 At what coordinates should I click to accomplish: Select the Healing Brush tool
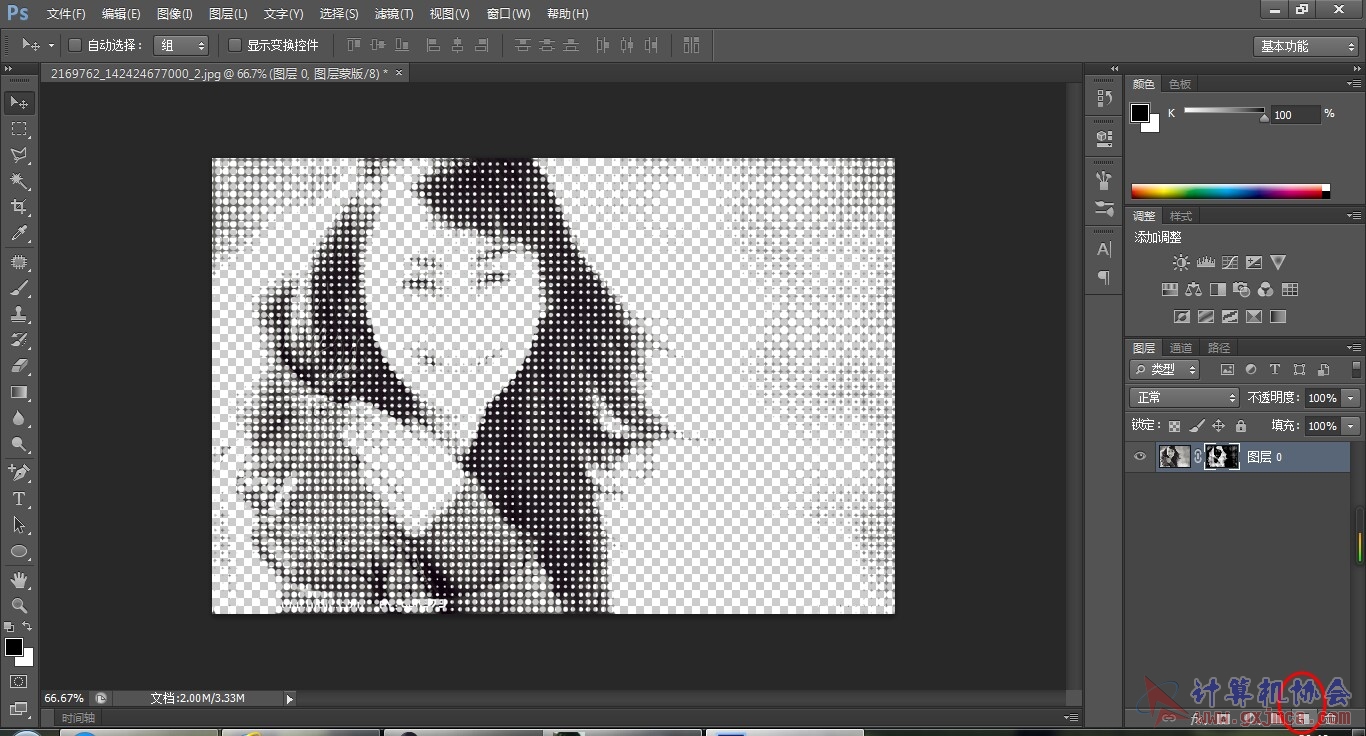[x=19, y=262]
